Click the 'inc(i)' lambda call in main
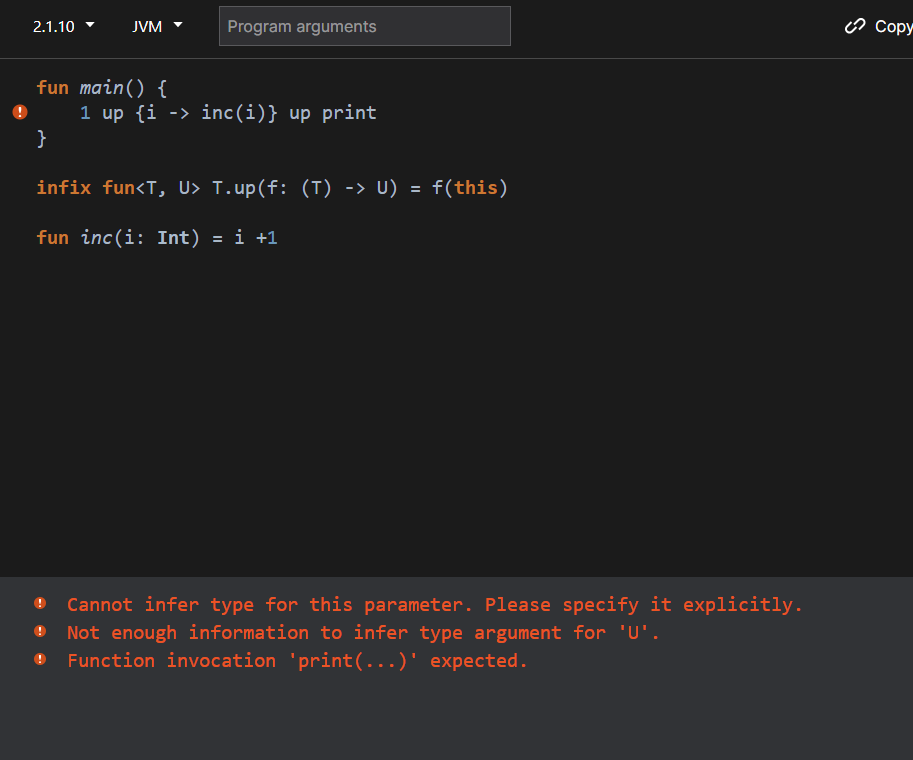This screenshot has height=760, width=913. coord(234,113)
